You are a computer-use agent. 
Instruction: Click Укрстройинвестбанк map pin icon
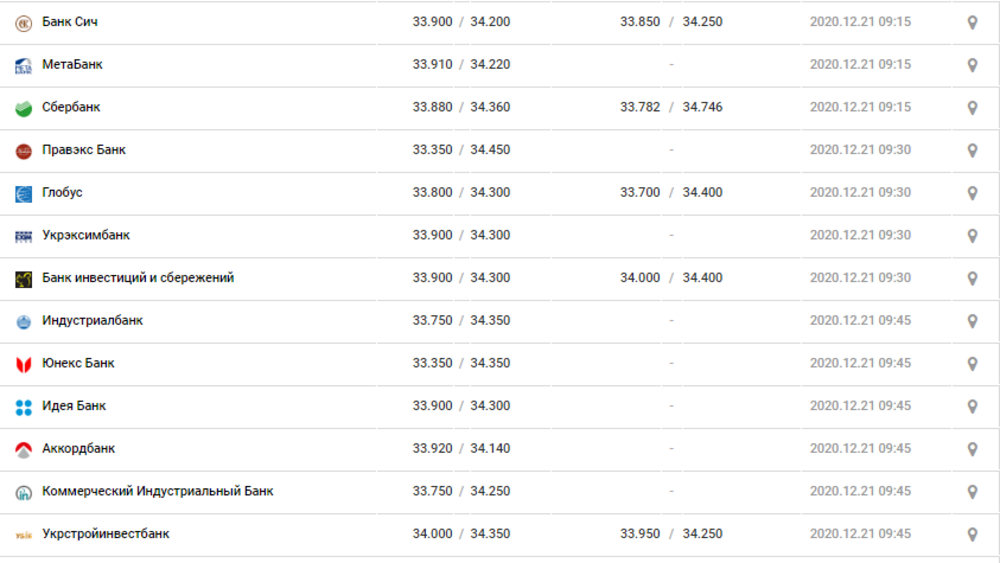click(x=972, y=535)
